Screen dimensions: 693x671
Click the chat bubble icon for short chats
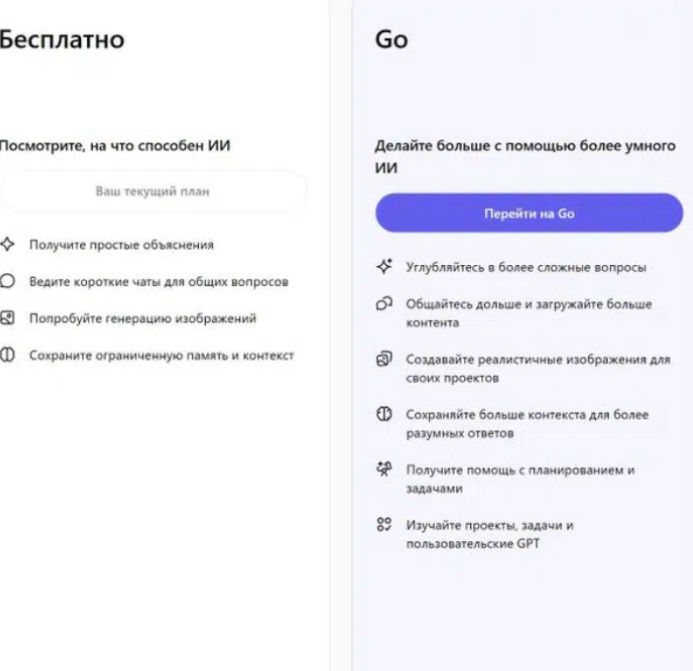coord(8,282)
